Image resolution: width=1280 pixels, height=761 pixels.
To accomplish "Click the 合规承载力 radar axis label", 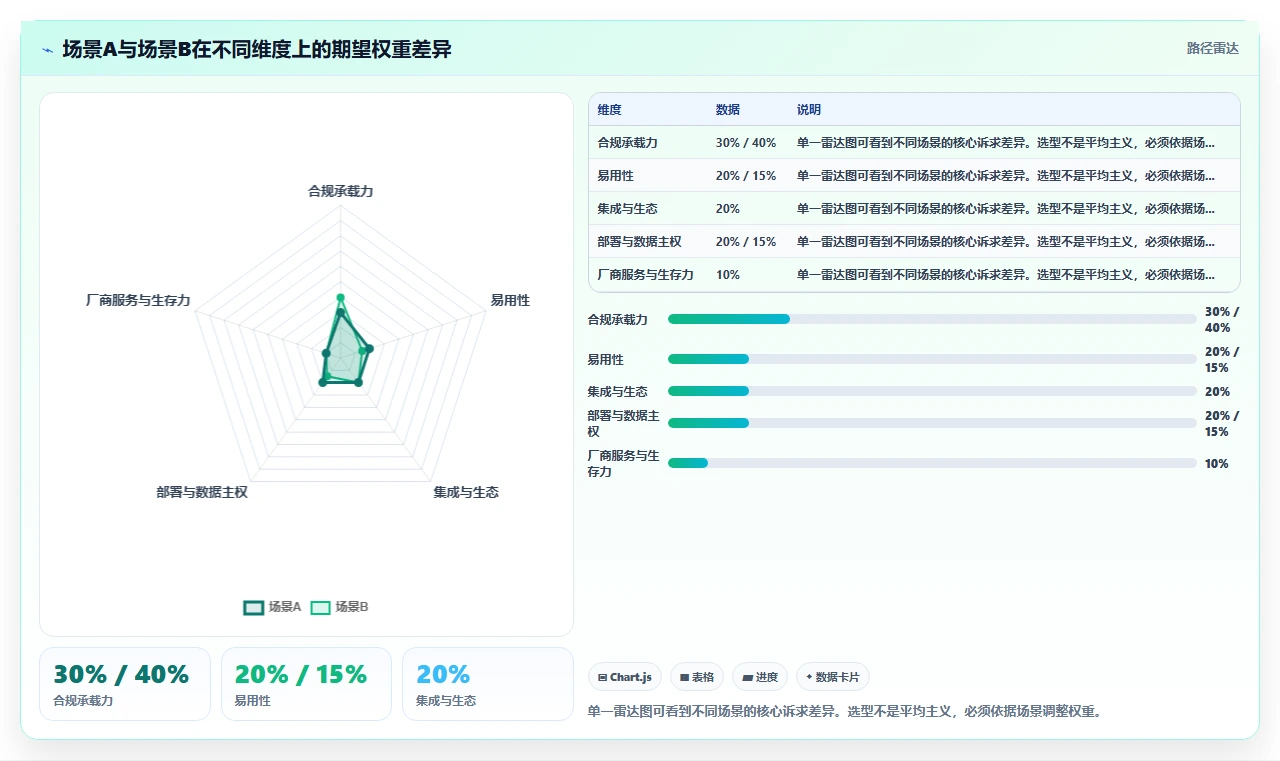I will (340, 190).
